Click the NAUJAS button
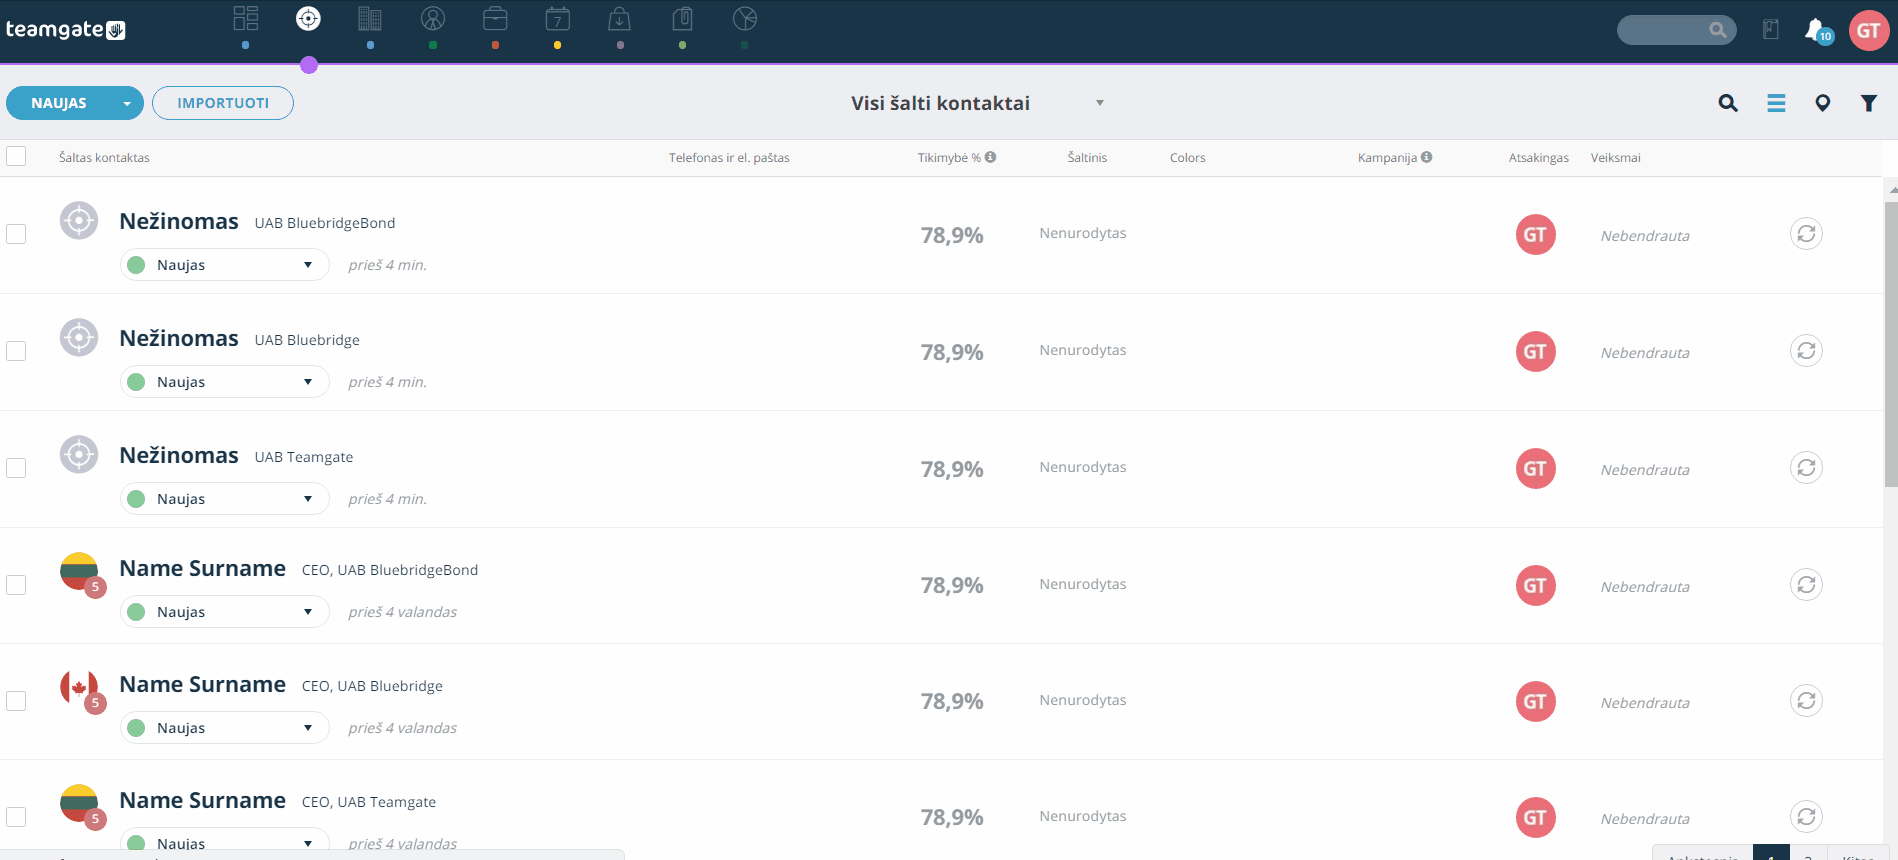Screen dimensions: 1898x860 [60, 103]
